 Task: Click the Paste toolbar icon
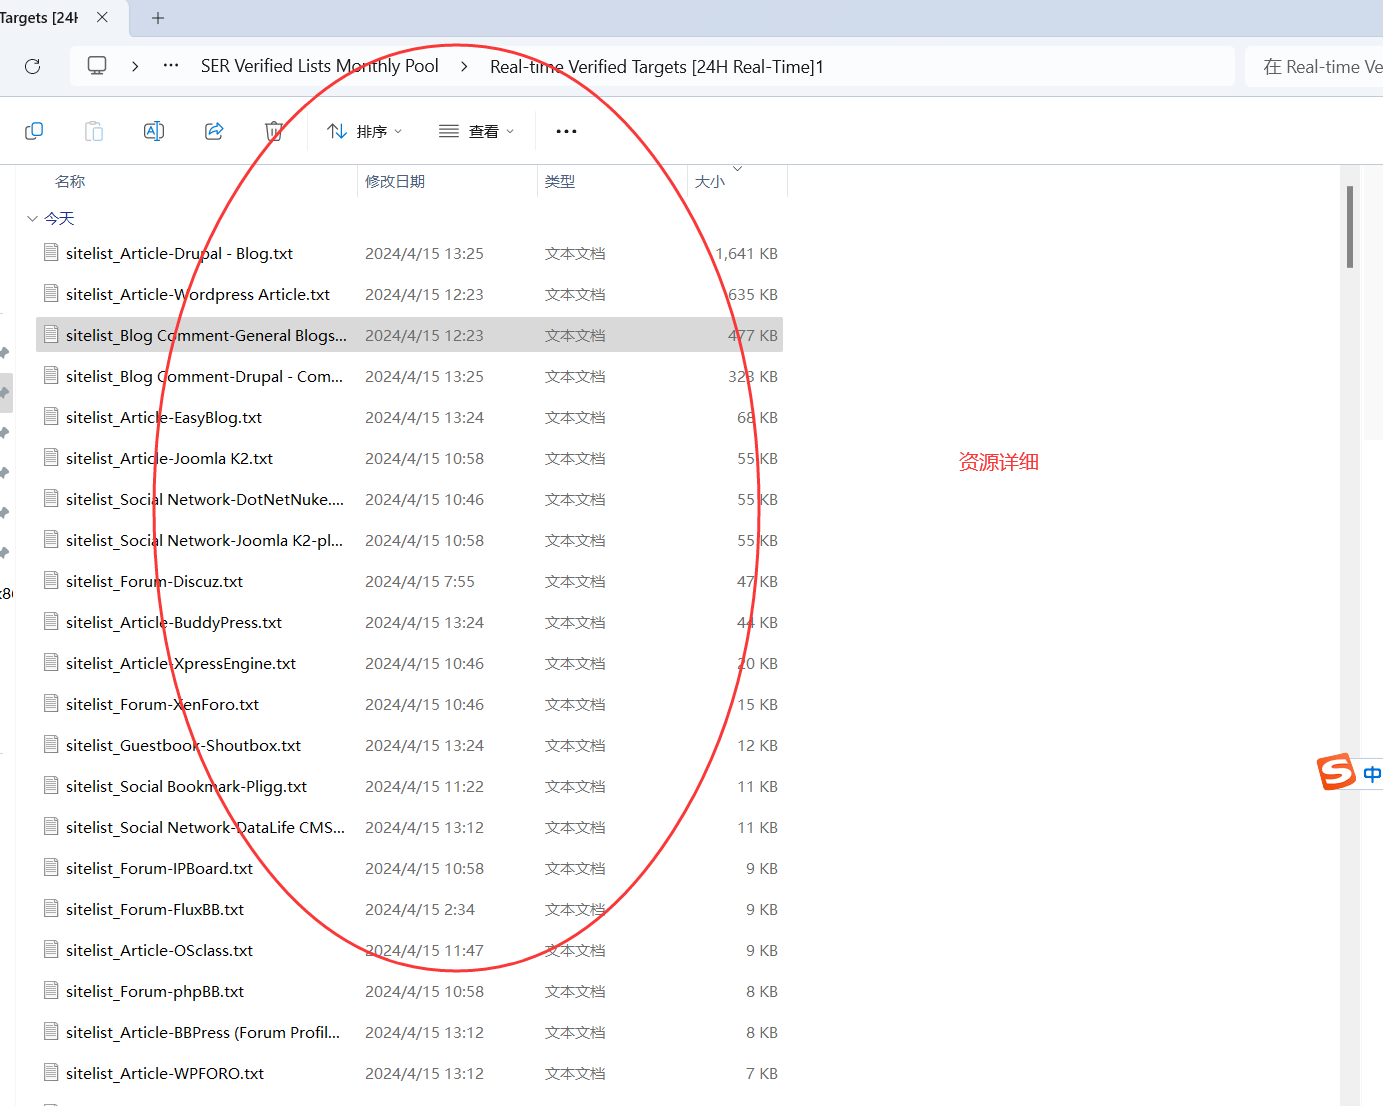(94, 131)
